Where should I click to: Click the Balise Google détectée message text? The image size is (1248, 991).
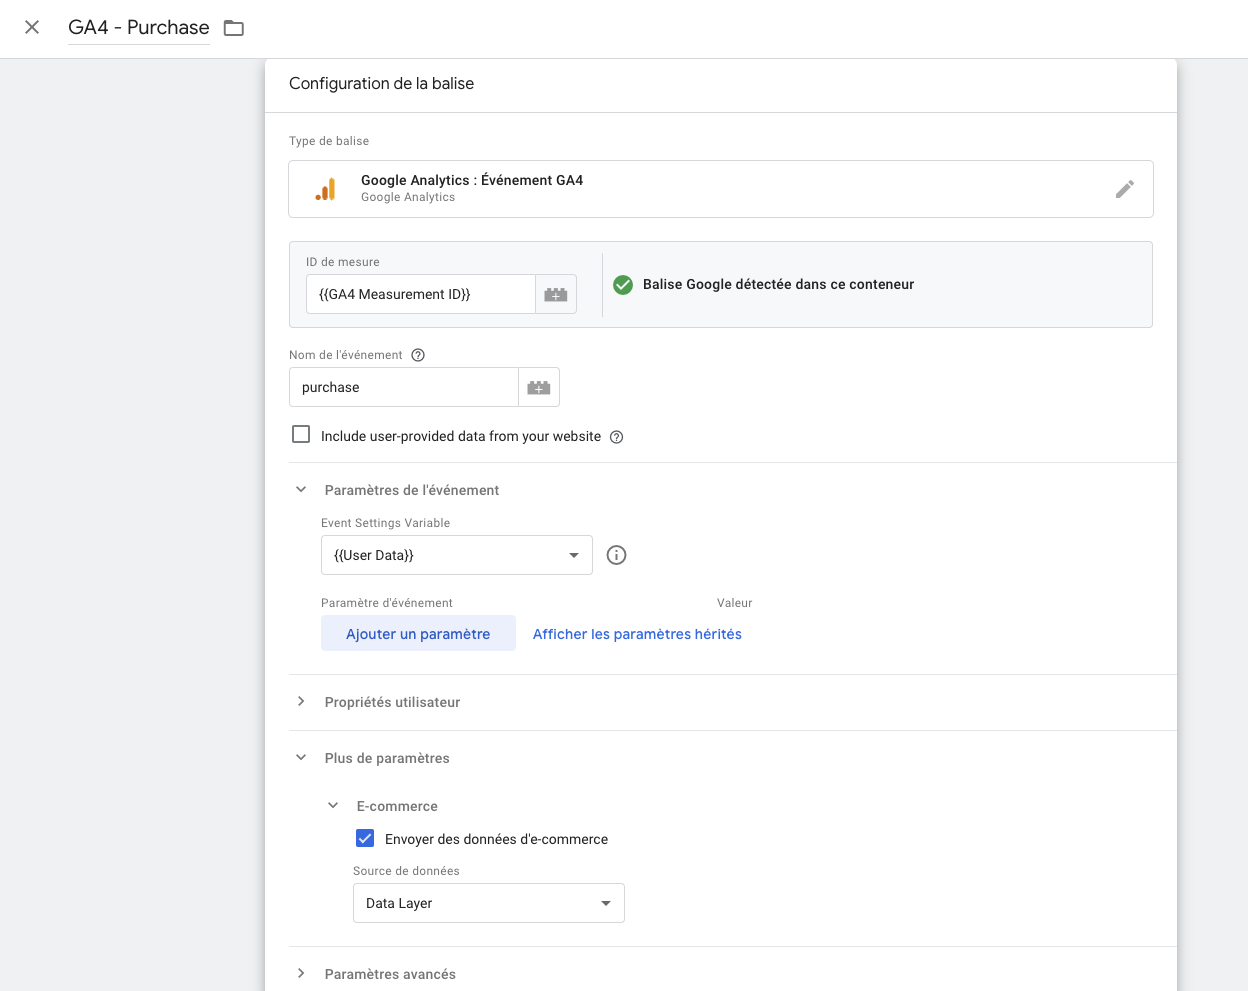point(778,285)
